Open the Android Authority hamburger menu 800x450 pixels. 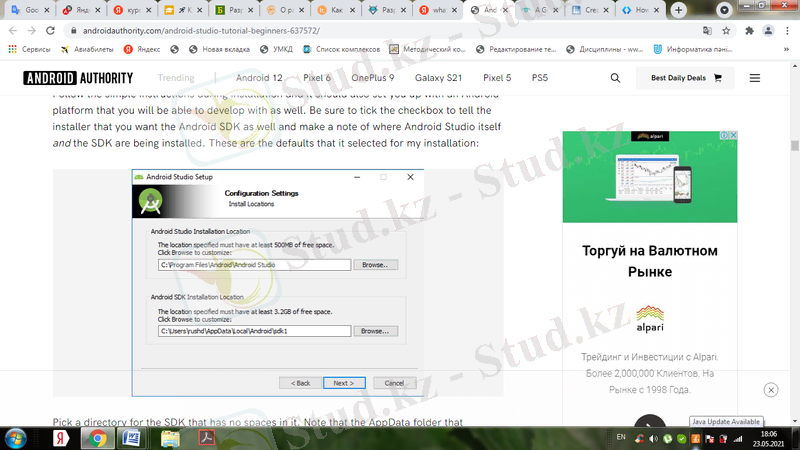(755, 78)
